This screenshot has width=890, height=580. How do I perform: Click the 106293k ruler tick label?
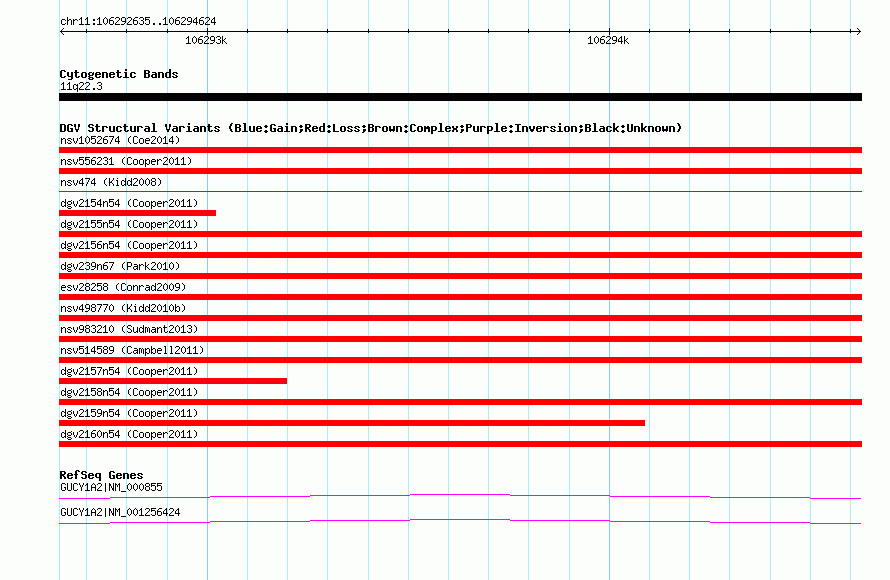tap(206, 40)
